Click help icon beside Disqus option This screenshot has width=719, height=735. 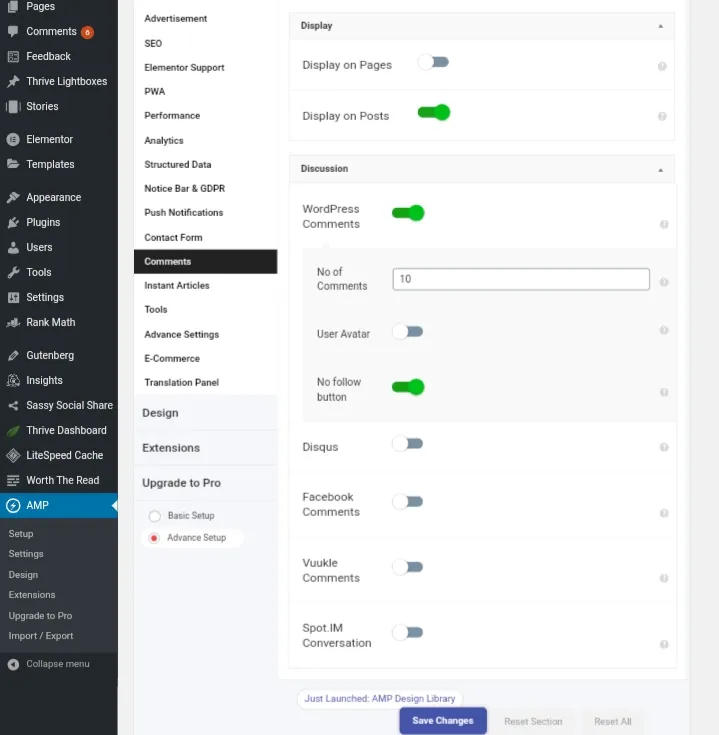click(664, 447)
